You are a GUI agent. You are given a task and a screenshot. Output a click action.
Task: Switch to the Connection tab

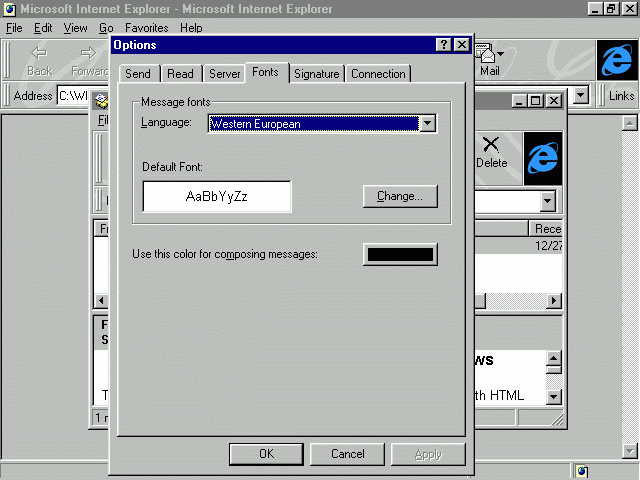pos(378,74)
